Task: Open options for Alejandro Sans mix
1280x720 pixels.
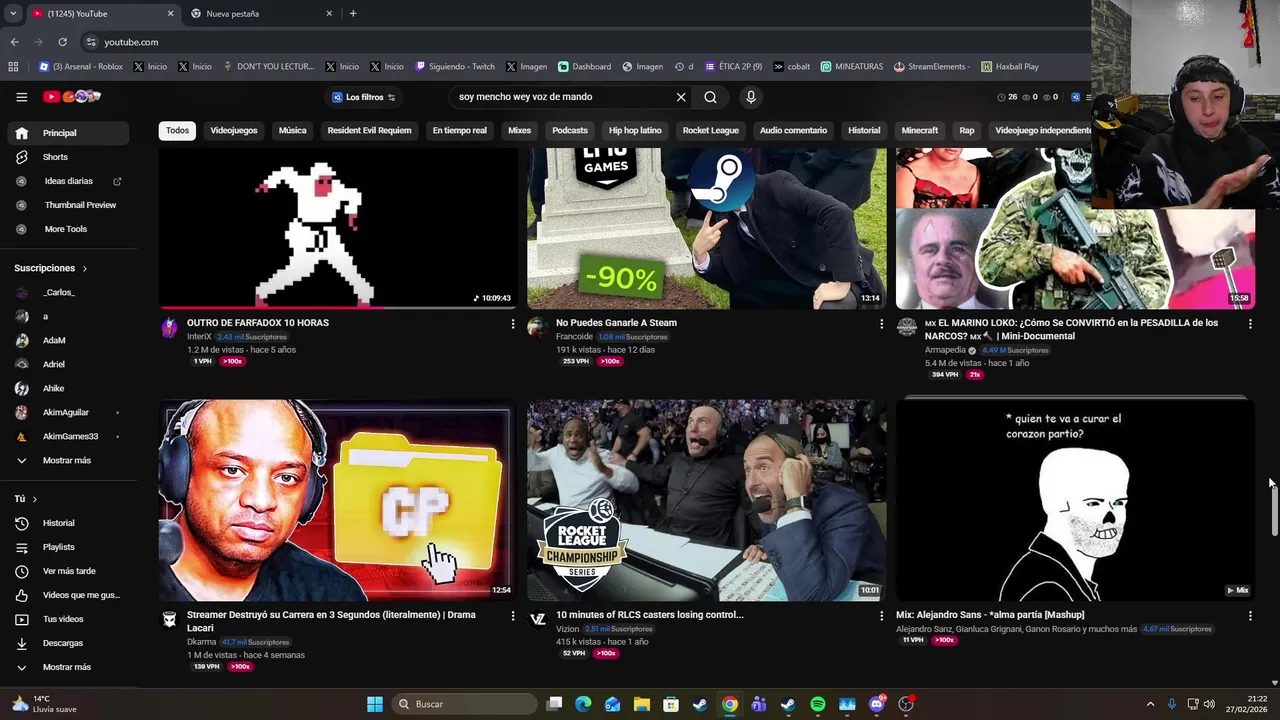Action: pos(1250,616)
